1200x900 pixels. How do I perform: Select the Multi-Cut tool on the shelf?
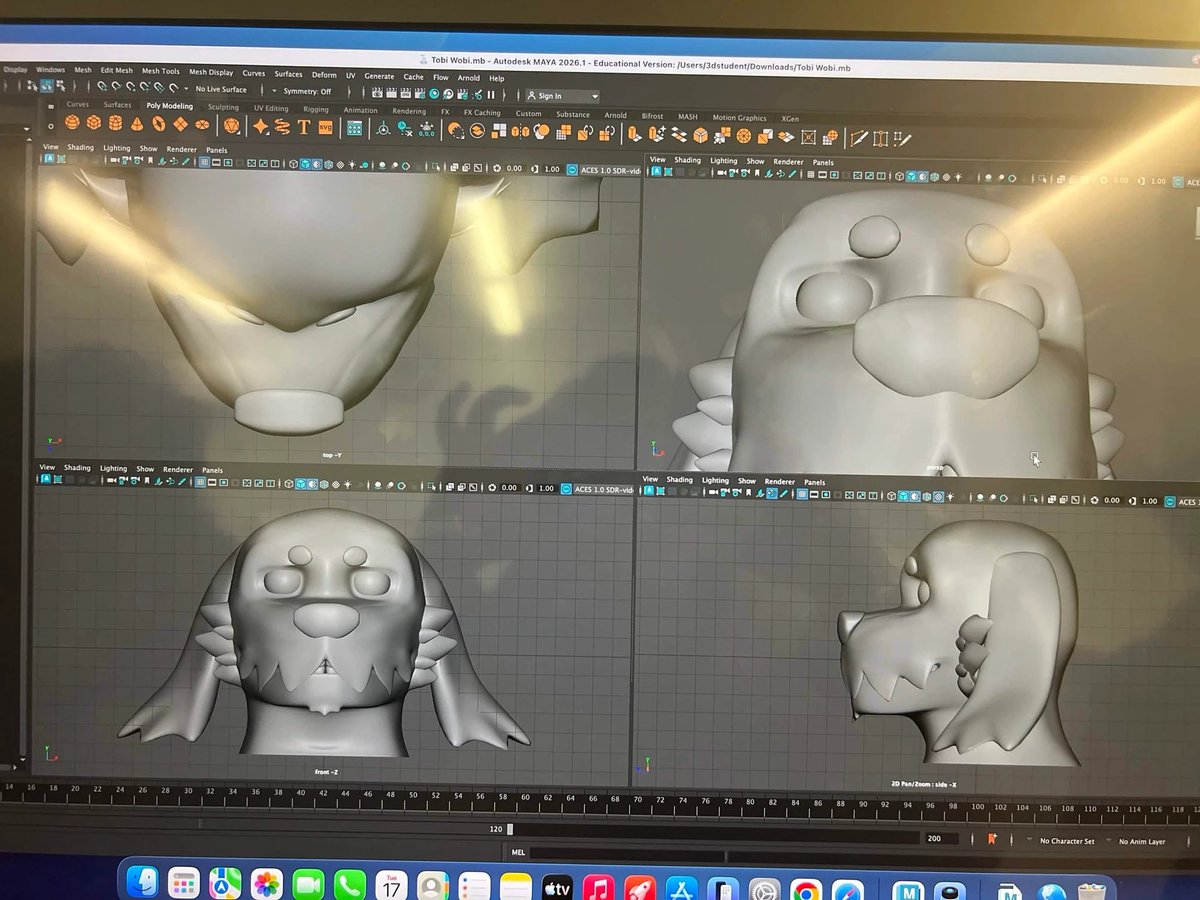coord(858,137)
